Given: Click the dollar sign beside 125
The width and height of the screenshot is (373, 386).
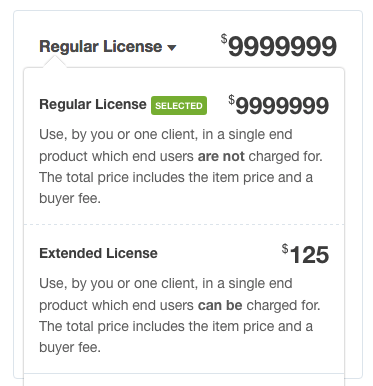Looking at the screenshot, I should (285, 249).
